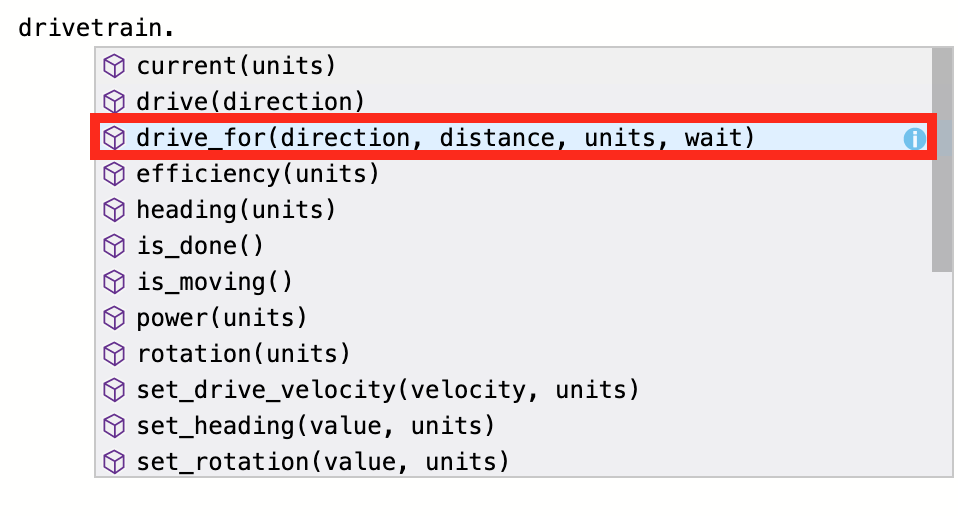
Task: Choose drive(direction) from the autocomplete list
Action: point(250,102)
